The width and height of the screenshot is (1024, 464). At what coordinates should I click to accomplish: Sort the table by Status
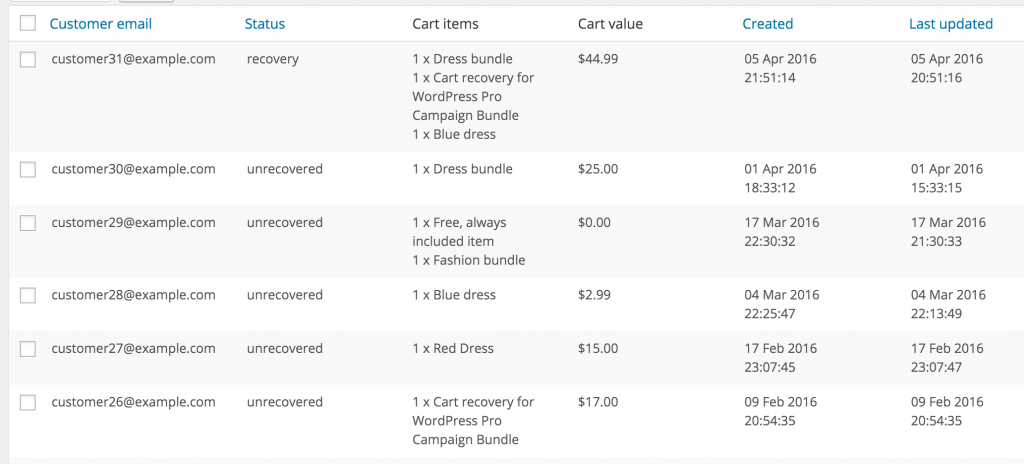click(x=264, y=24)
